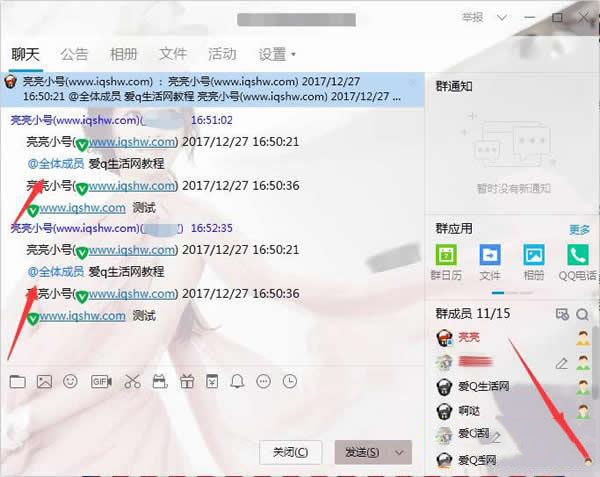Open message history clock icon
600x477 pixels.
click(290, 381)
